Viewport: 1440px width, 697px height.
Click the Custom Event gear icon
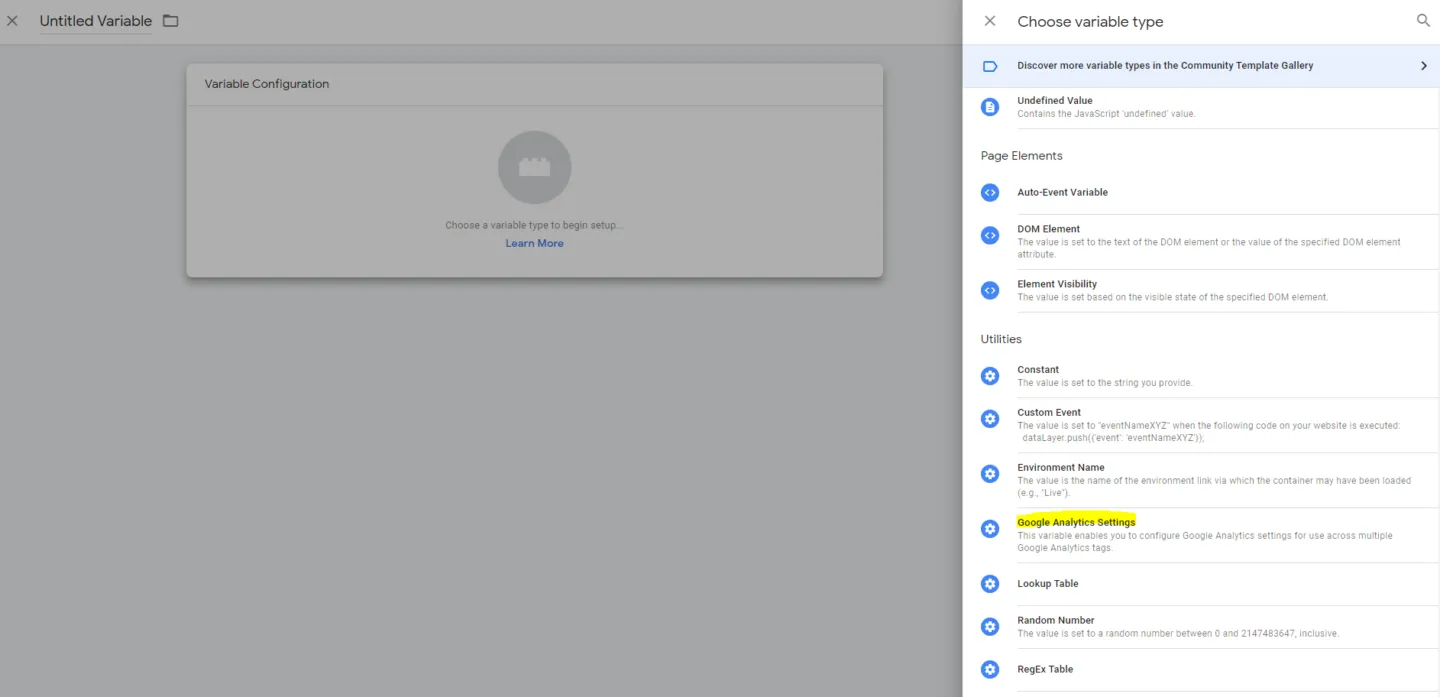990,418
